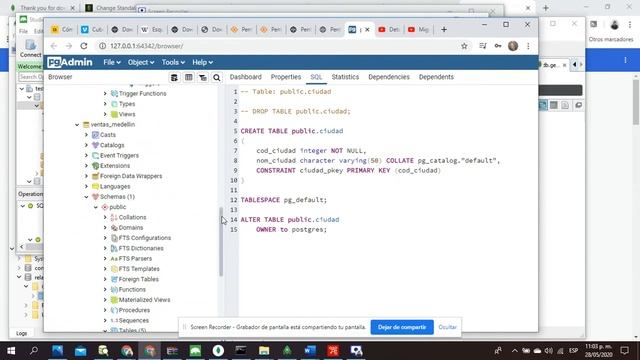Screen dimensions: 640x360
Task: Reload the pgAdmin browser page
Action: 84,46
